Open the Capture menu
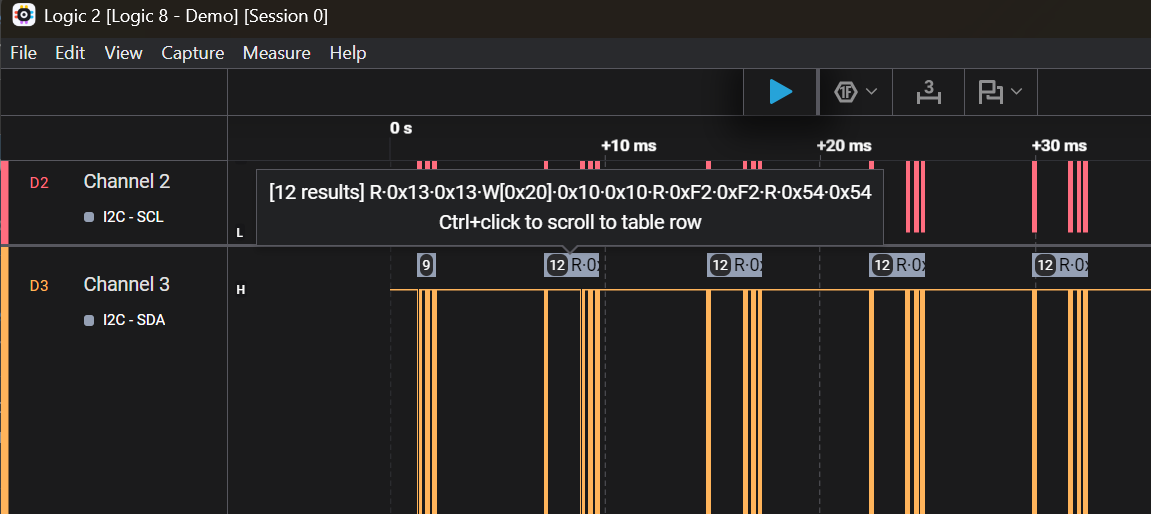Screen dimensions: 1151x514 pos(193,53)
